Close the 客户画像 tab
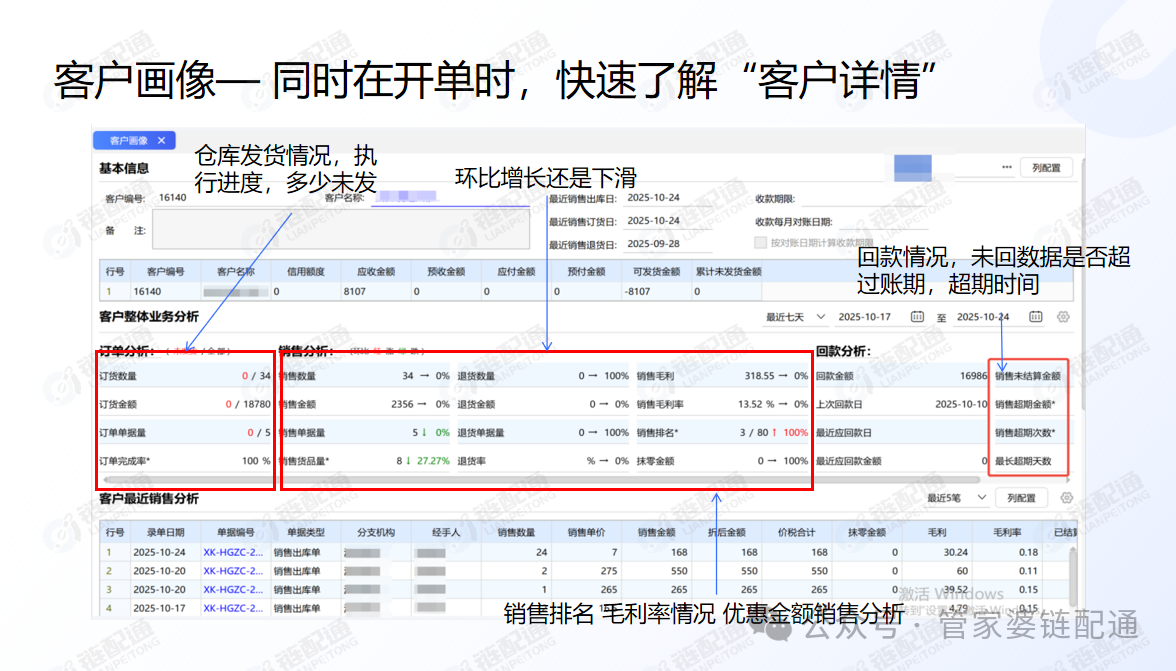 point(161,141)
